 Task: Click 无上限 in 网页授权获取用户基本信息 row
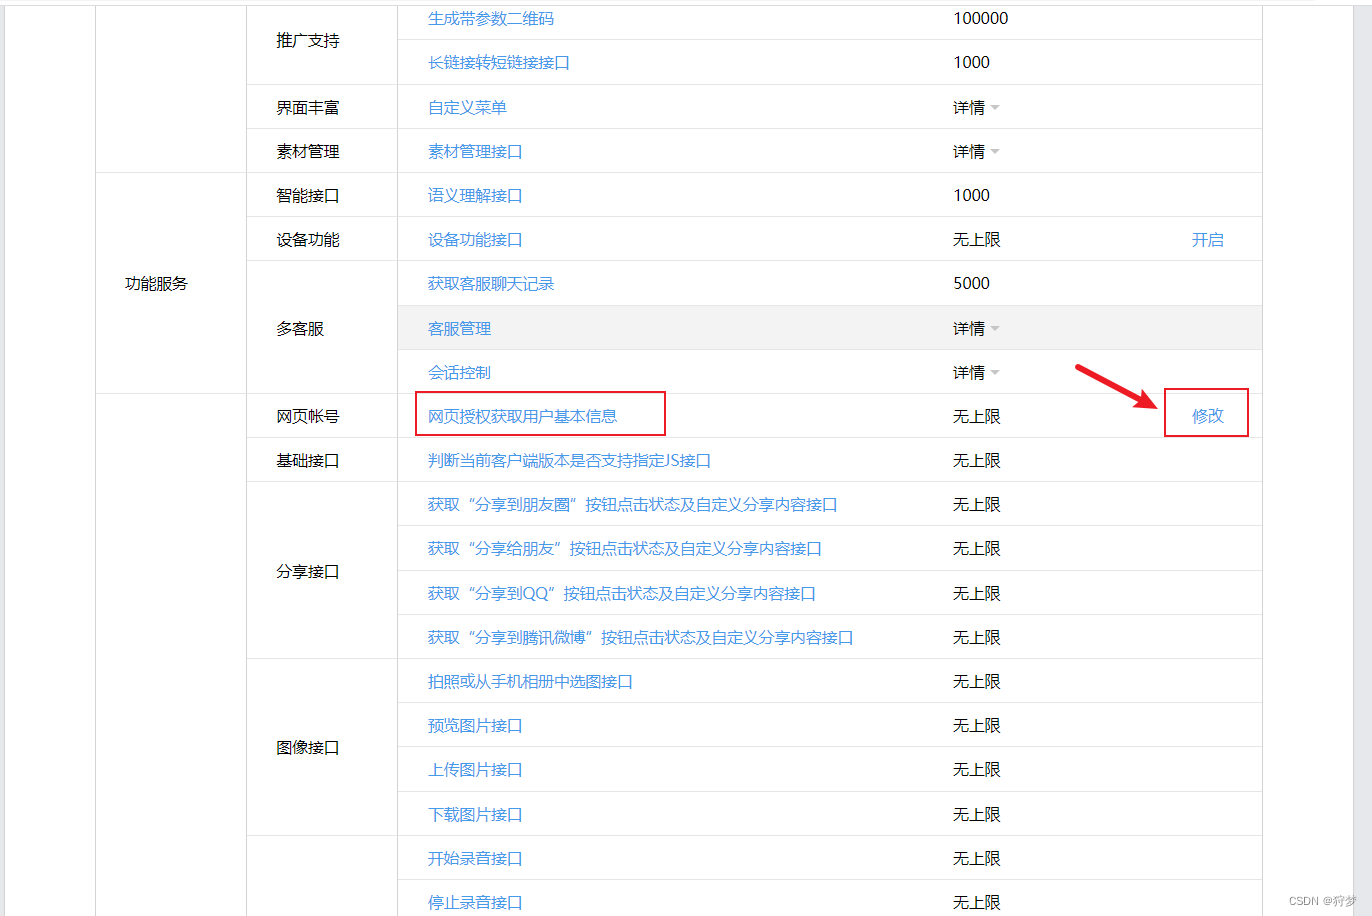977,417
